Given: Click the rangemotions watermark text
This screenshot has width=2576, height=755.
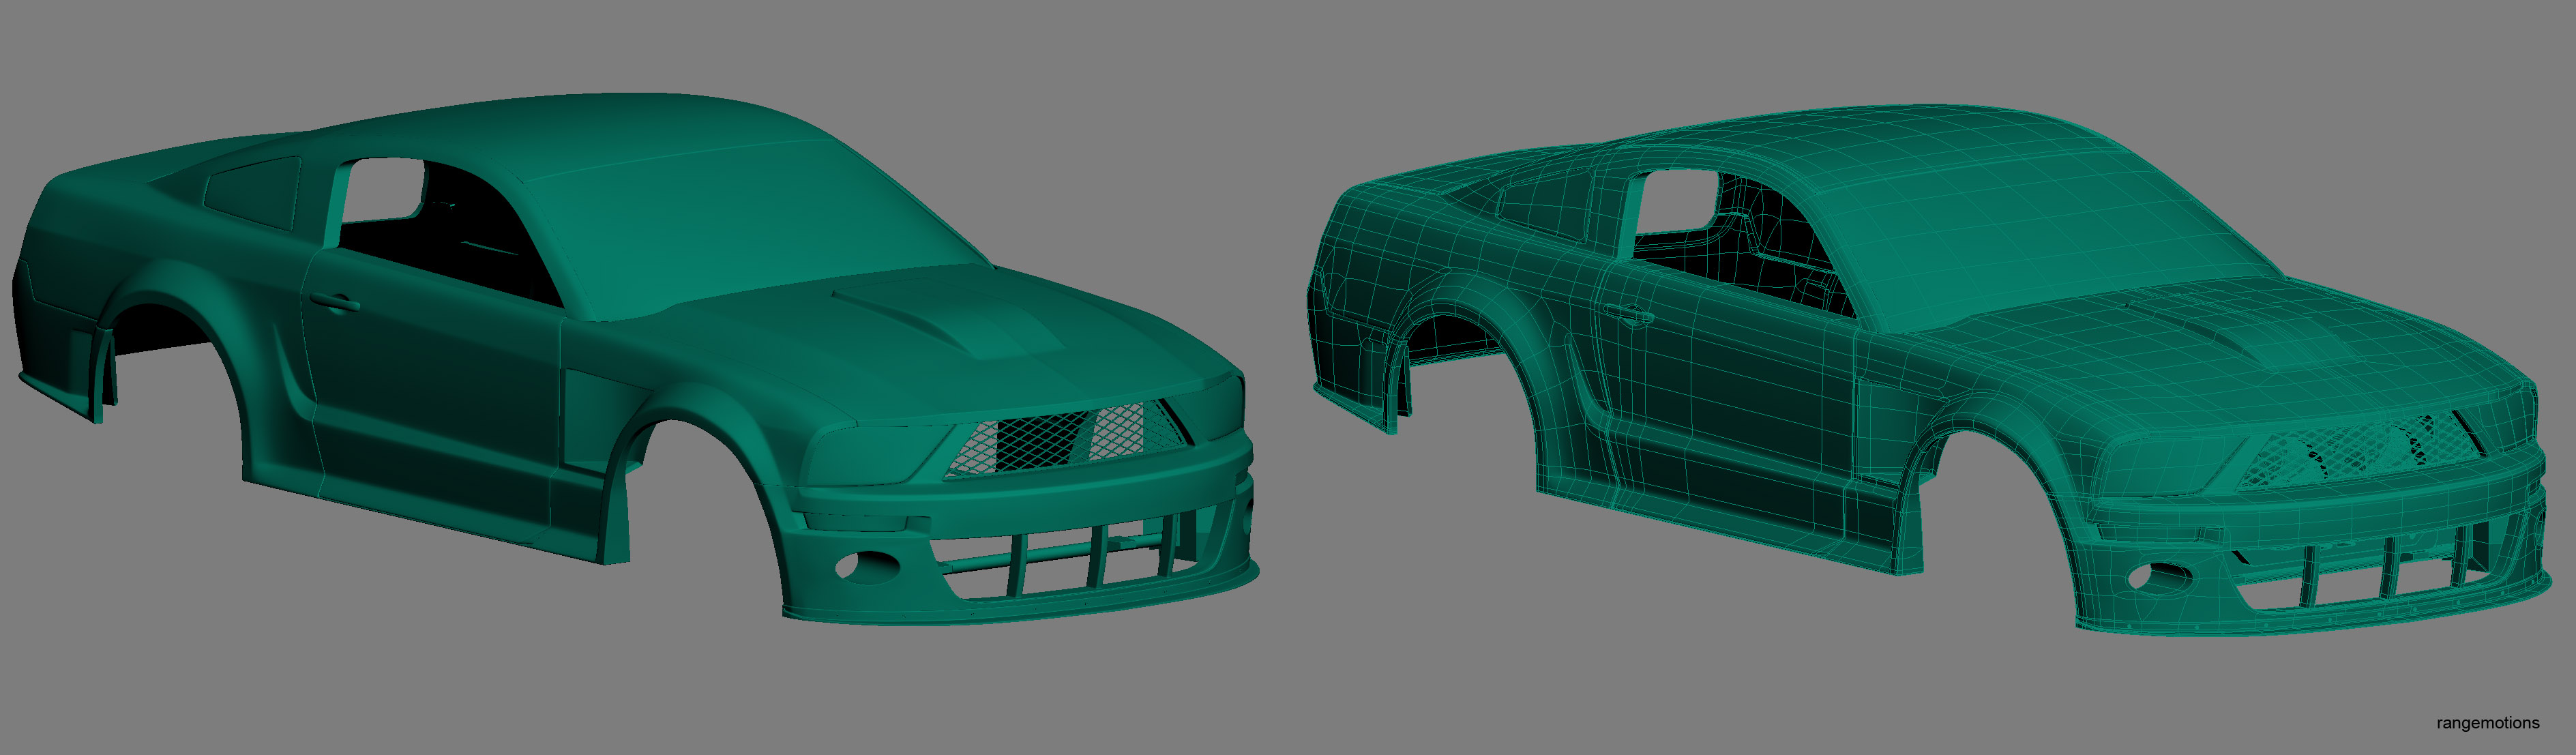Looking at the screenshot, I should tap(2487, 723).
